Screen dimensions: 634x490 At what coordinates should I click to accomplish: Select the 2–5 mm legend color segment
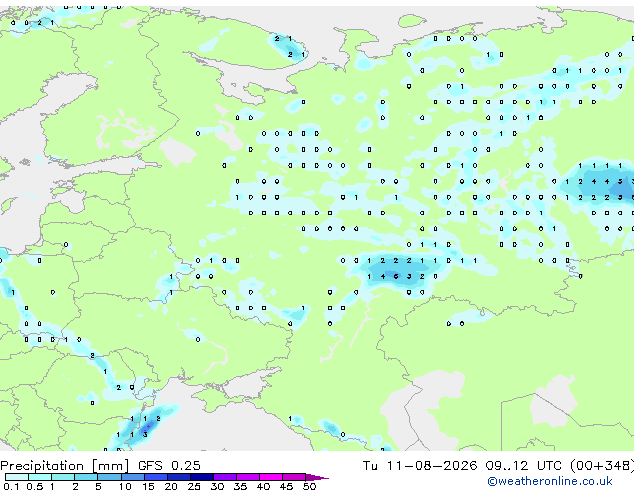click(x=87, y=477)
